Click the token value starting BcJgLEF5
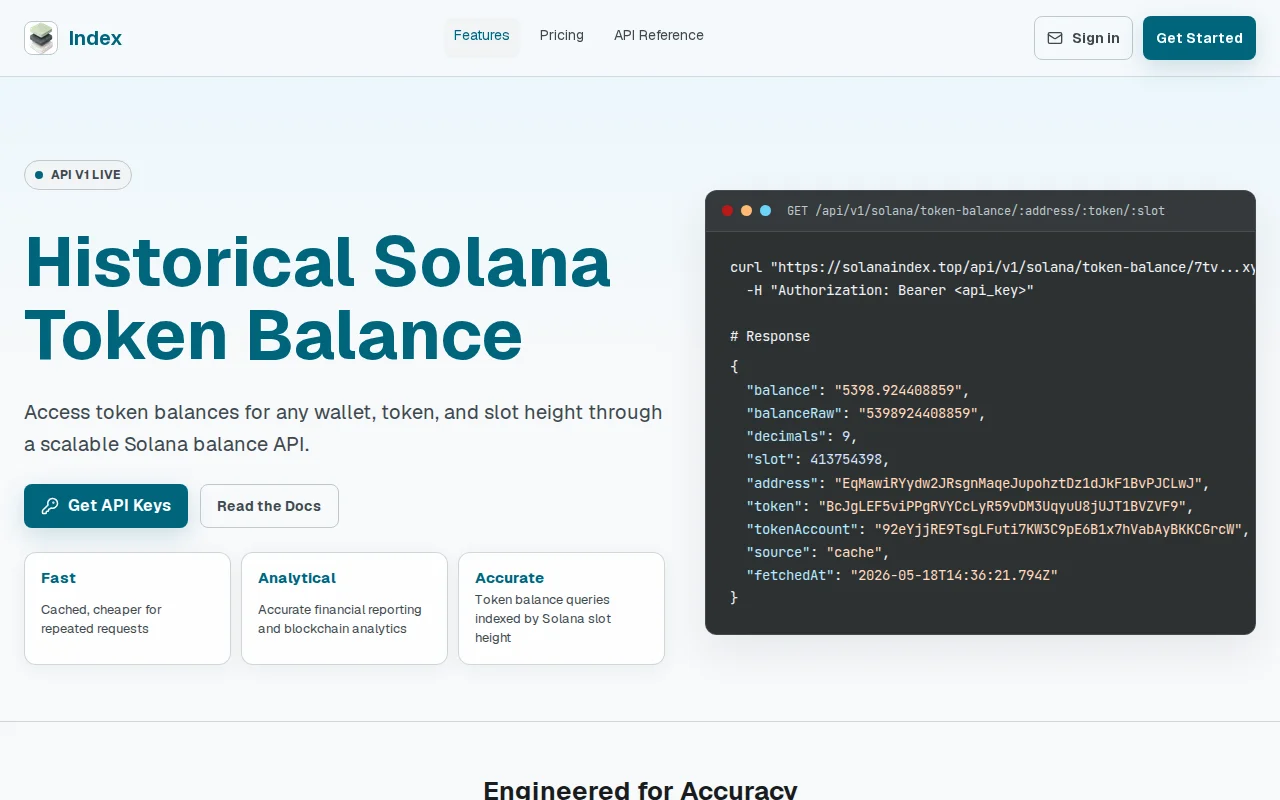1280x800 pixels. pyautogui.click(x=1002, y=506)
